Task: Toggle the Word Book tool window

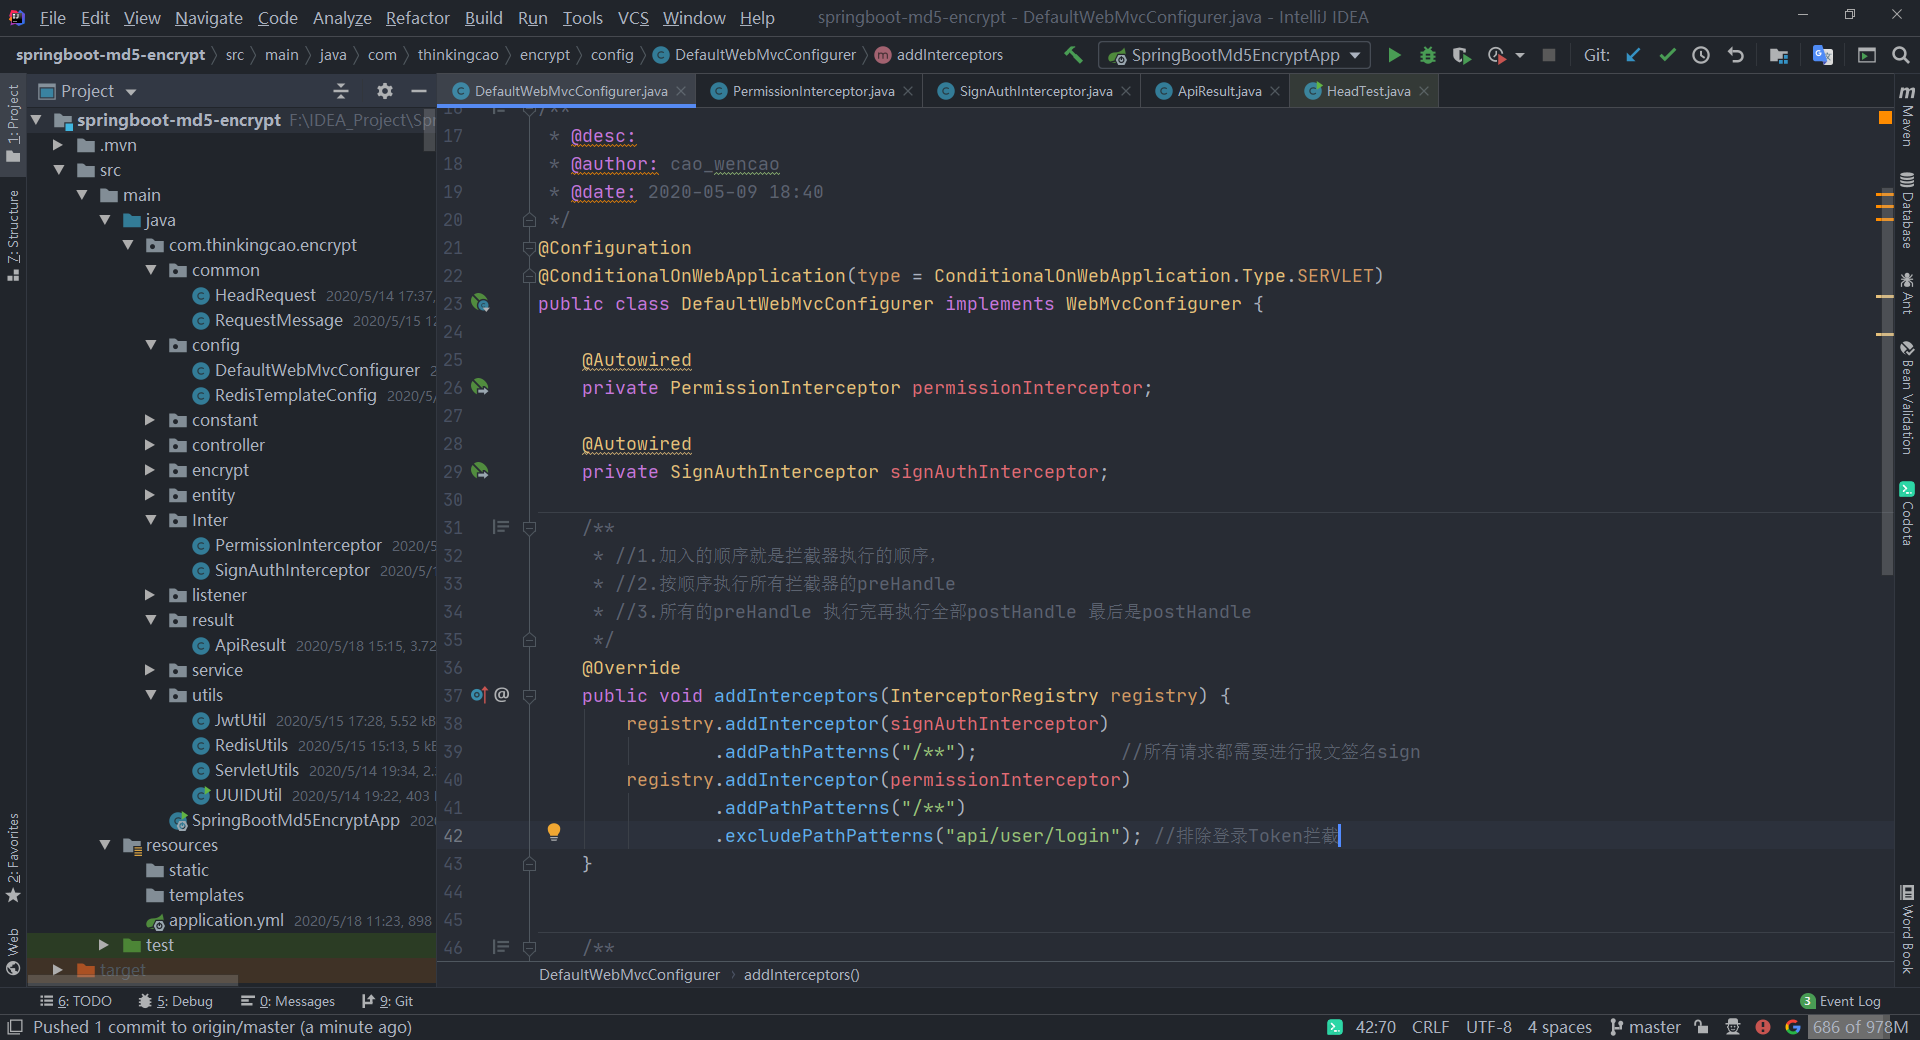Action: [x=1907, y=929]
